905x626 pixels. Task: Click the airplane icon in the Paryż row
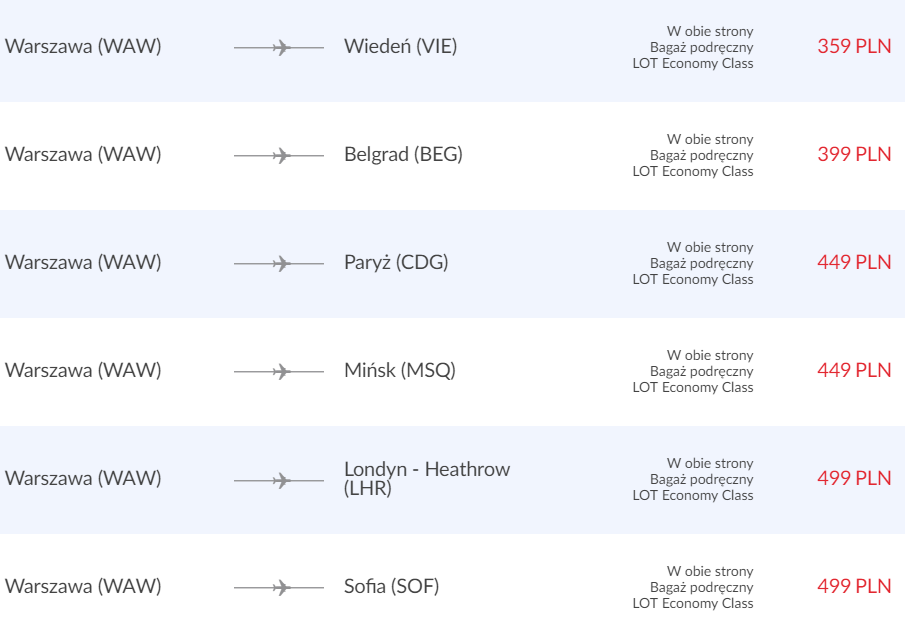pos(281,264)
